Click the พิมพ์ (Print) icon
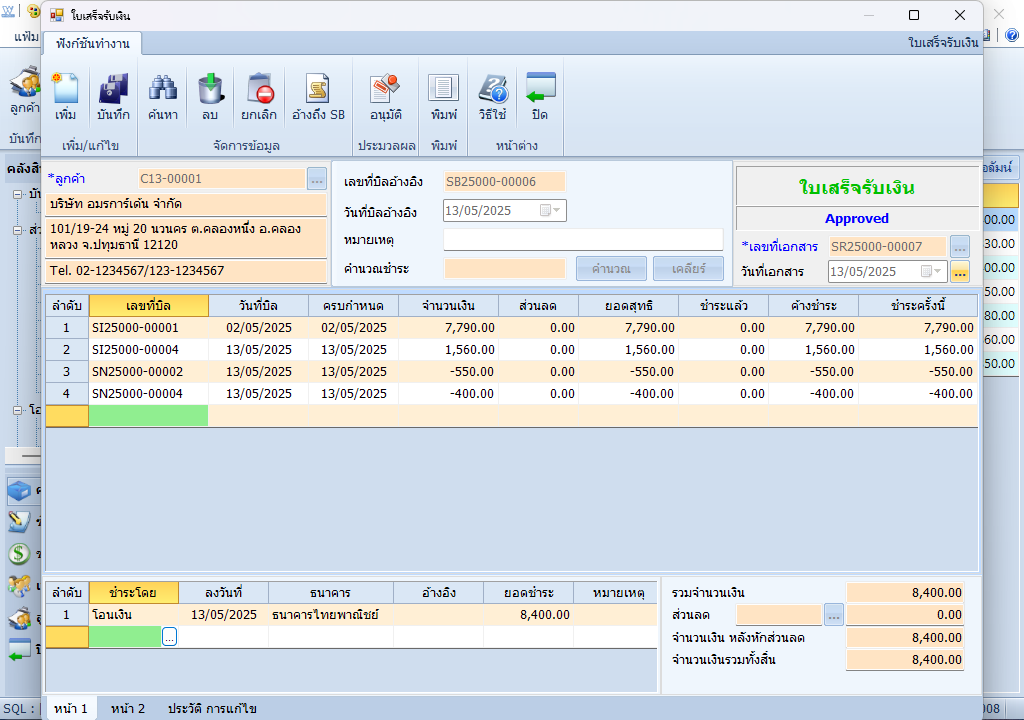The image size is (1024, 720). (443, 97)
